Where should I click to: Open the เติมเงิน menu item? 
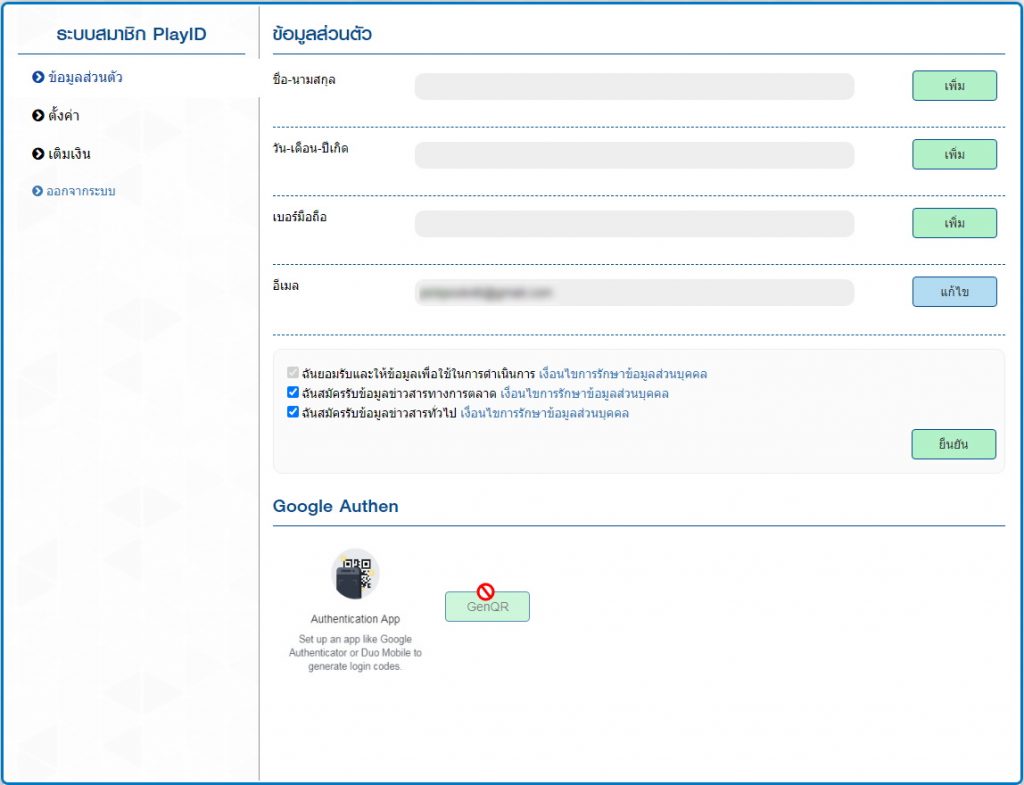[69, 154]
